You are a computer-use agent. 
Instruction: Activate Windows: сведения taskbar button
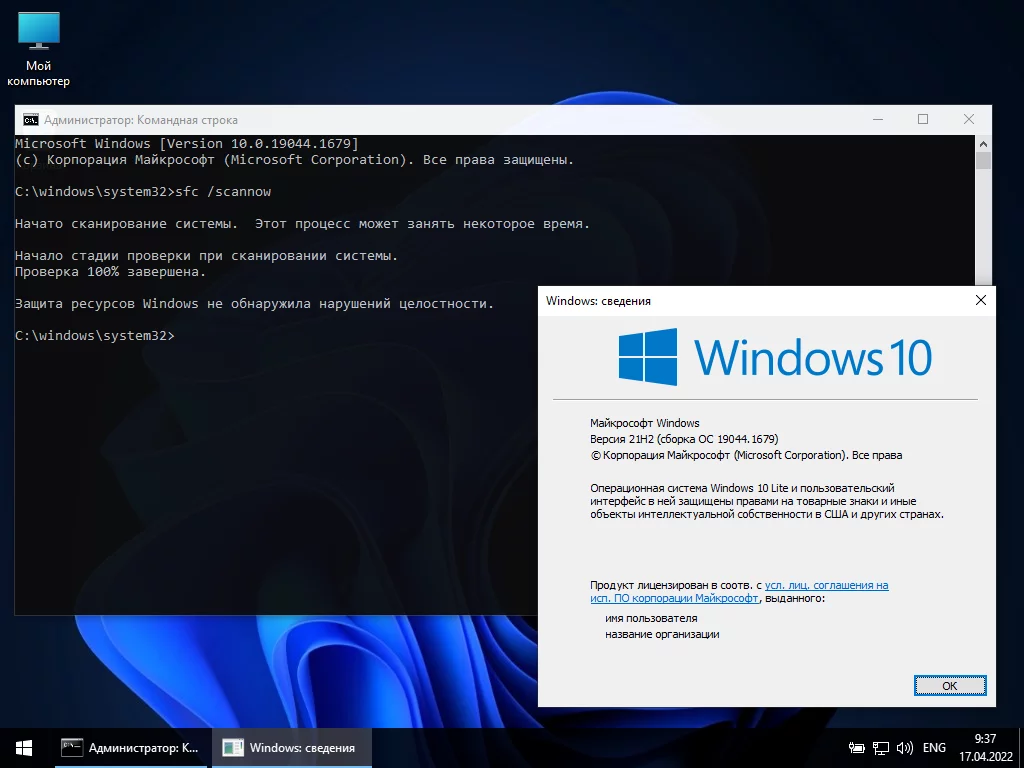(291, 748)
